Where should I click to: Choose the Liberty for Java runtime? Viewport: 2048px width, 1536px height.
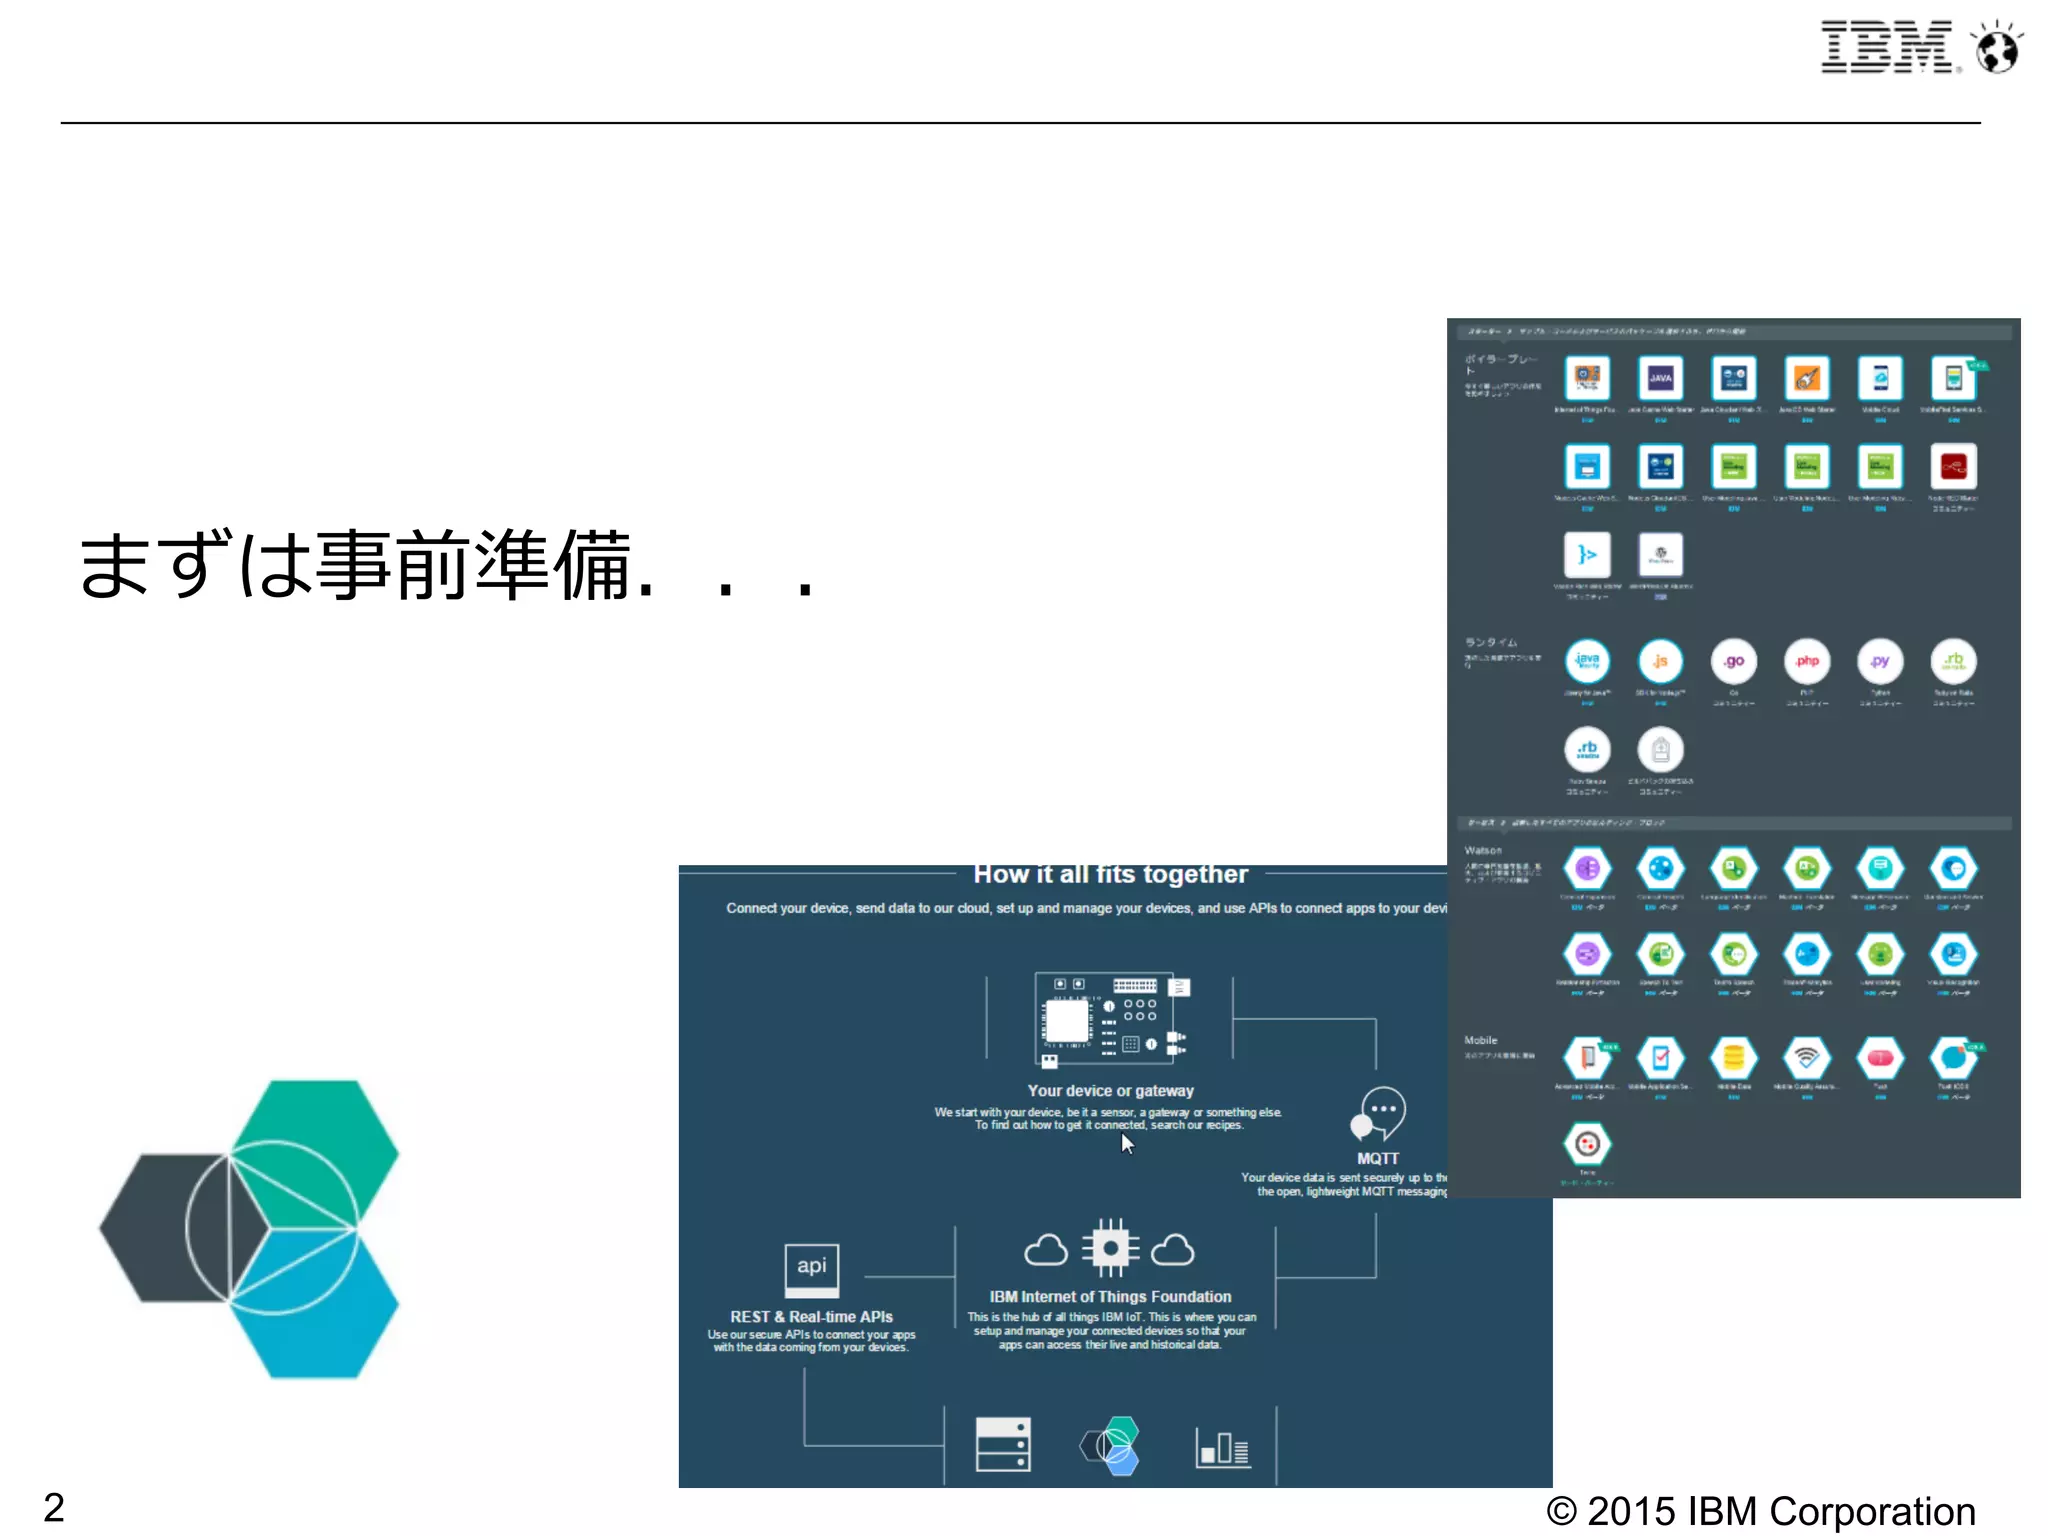click(1586, 661)
